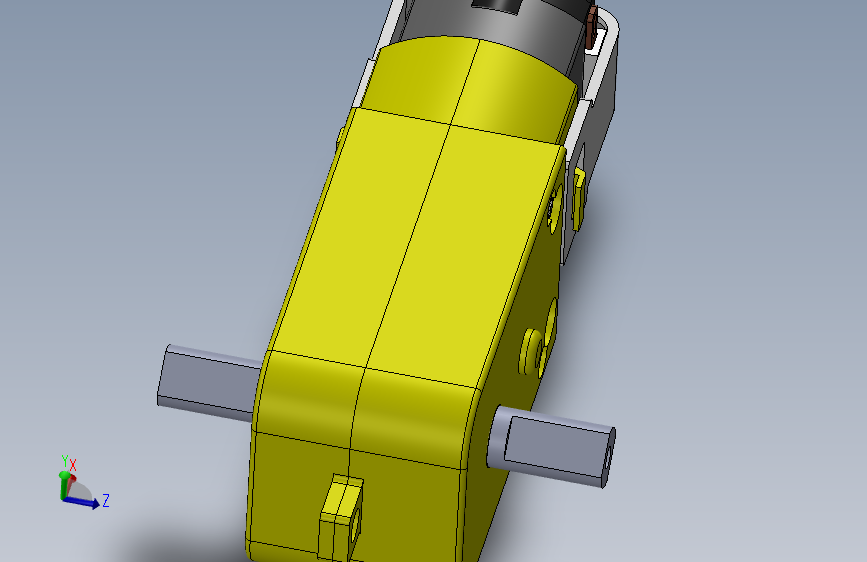The image size is (867, 562).
Task: Select the left gray output shaft
Action: pyautogui.click(x=209, y=381)
